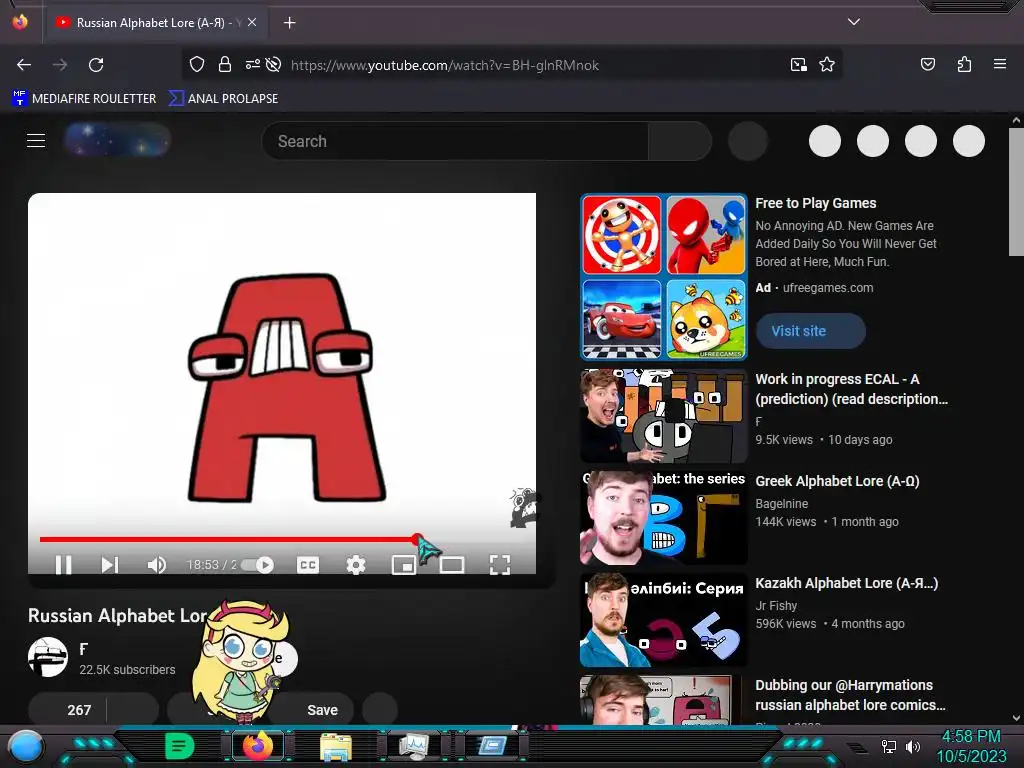Open Firefox icon on taskbar
The height and width of the screenshot is (768, 1024).
[258, 746]
